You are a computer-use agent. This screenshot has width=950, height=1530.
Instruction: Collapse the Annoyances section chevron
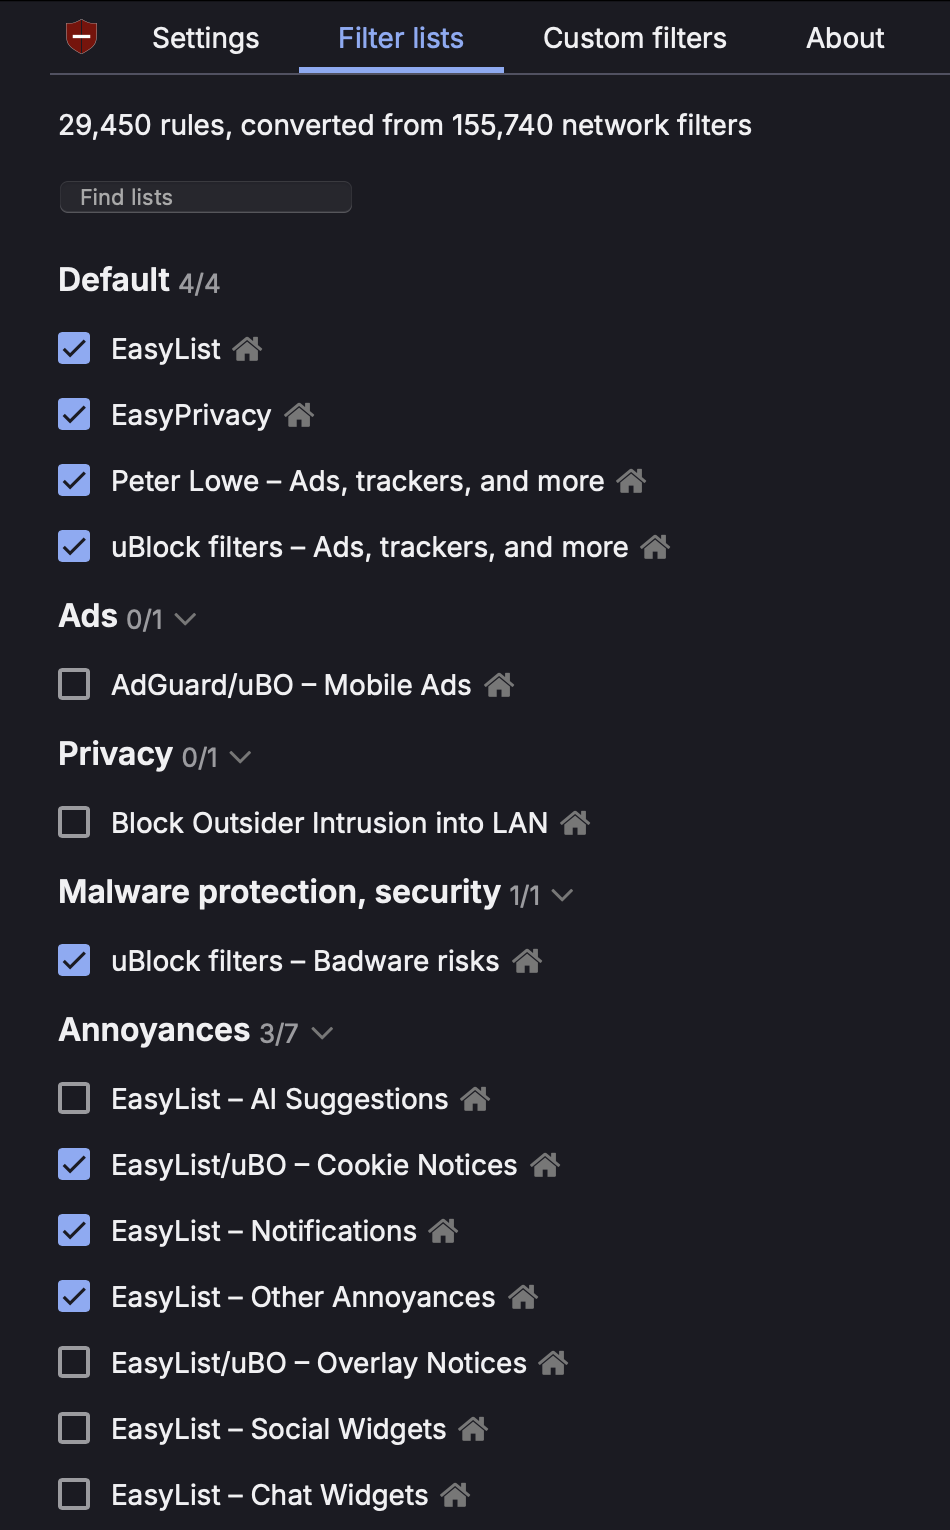(x=321, y=1034)
